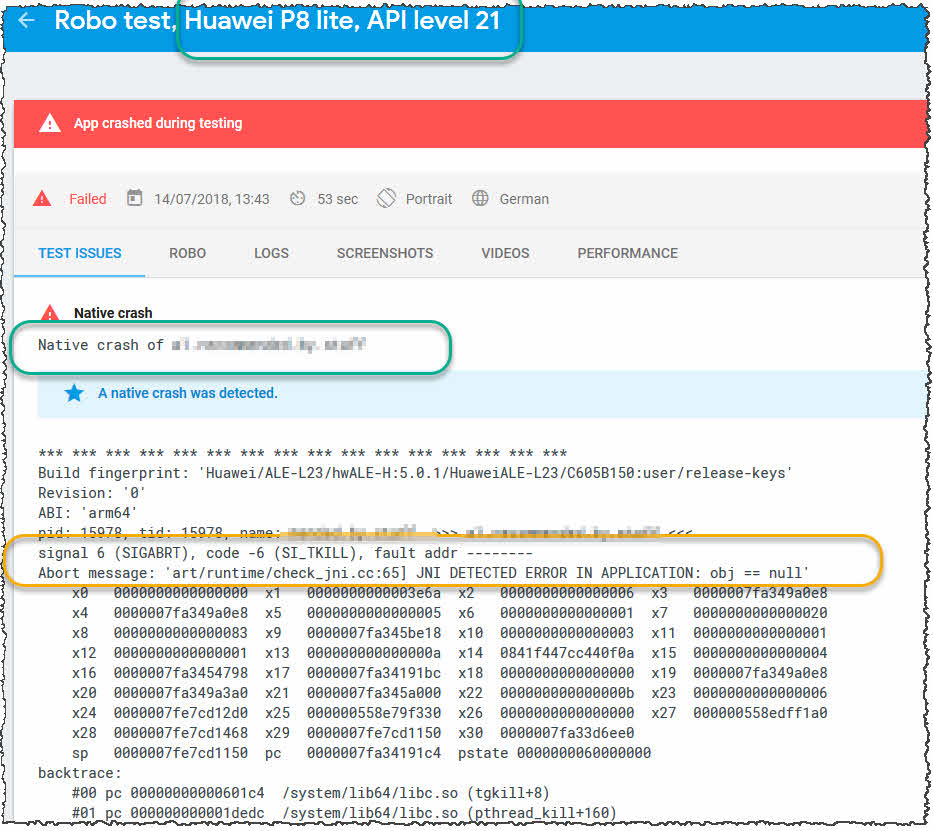Switch to the LOGS tab
Screen dimensions: 933x831
coord(271,253)
